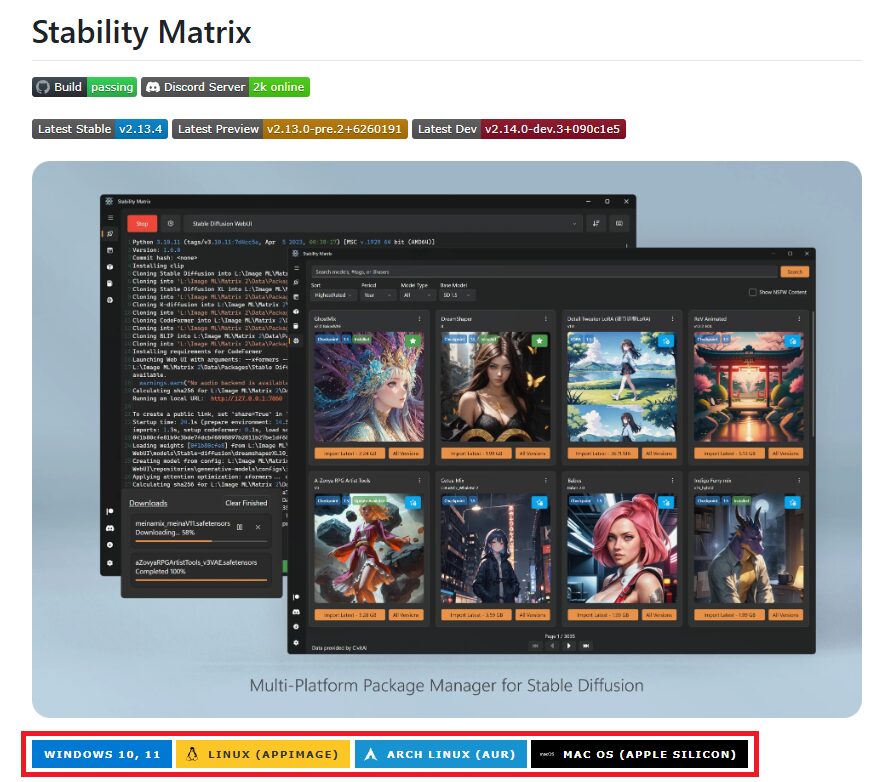Open the ReV Animated card three-dot menu
This screenshot has height=782, width=890.
(799, 319)
